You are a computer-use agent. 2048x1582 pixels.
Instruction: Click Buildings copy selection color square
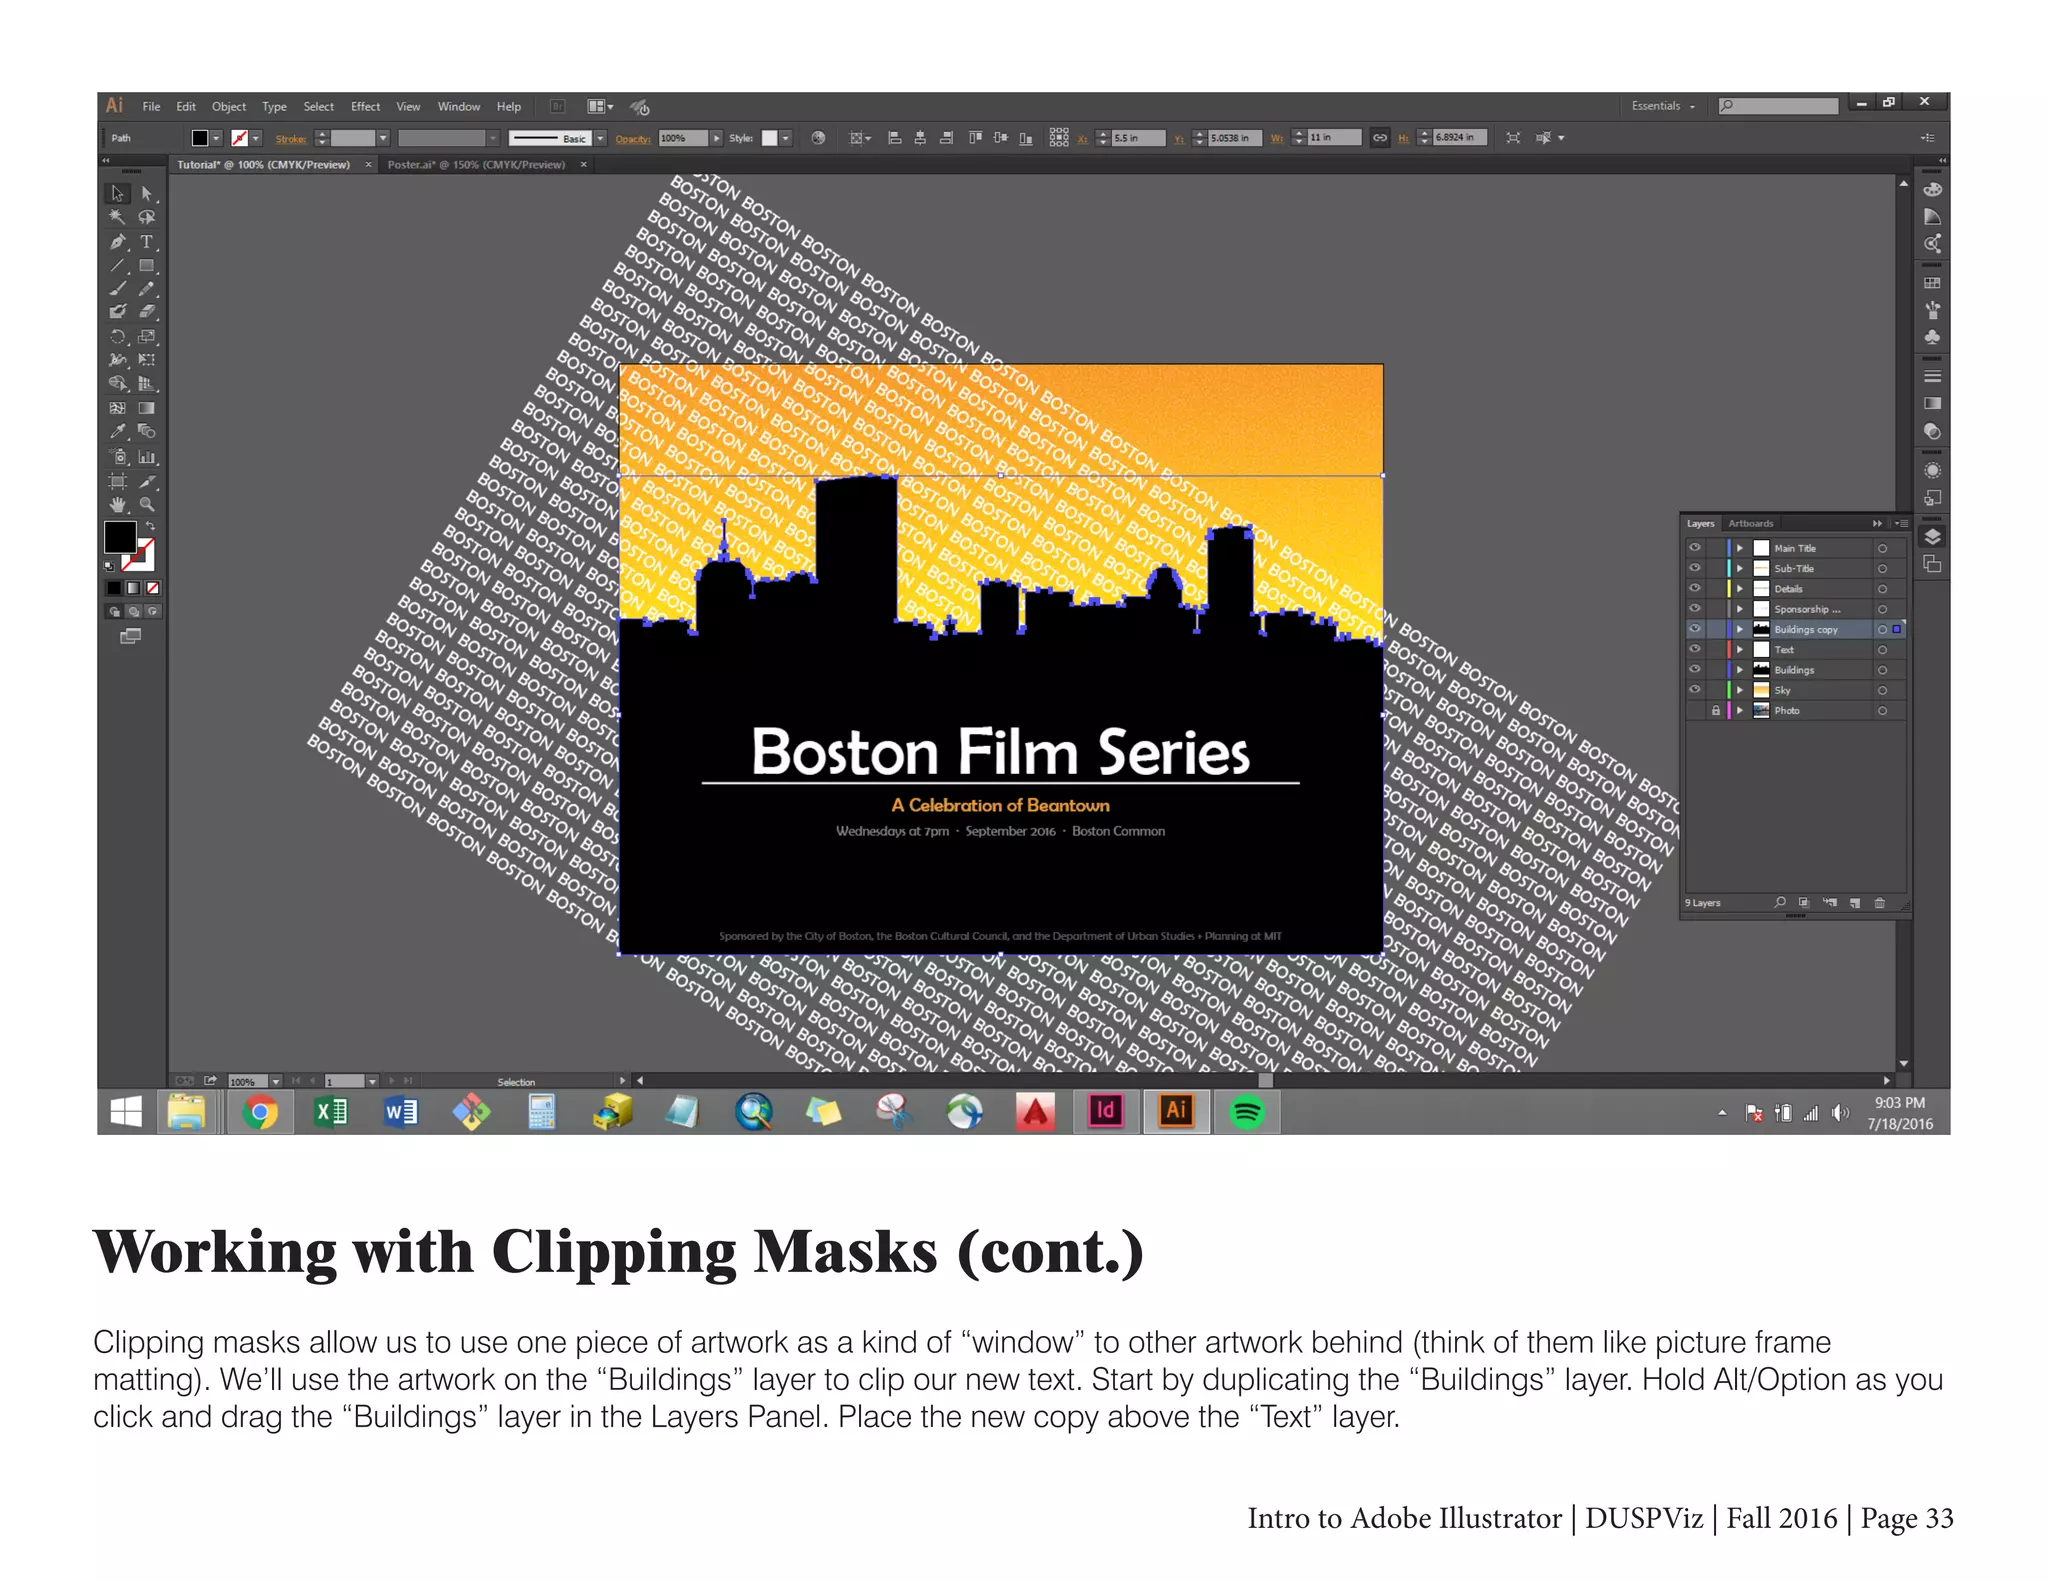(x=1897, y=629)
